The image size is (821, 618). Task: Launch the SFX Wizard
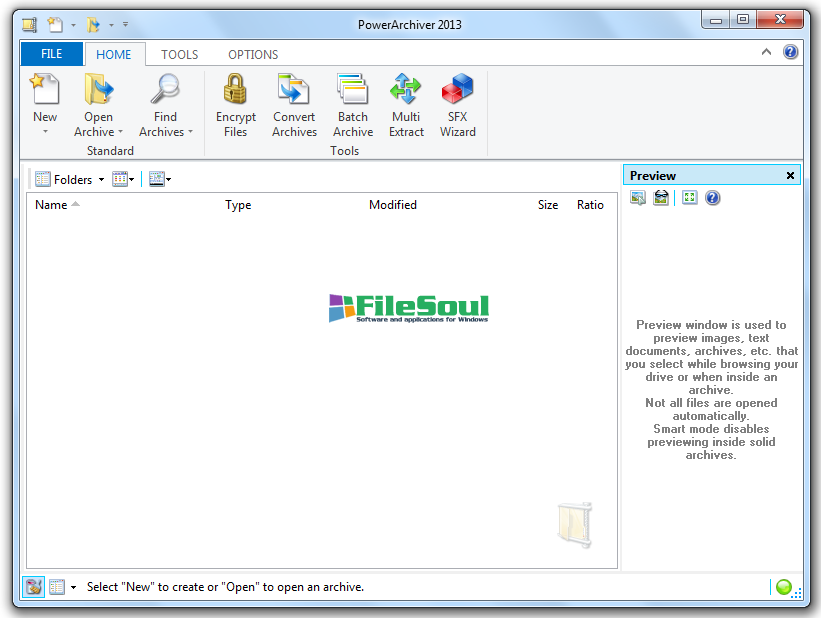point(457,89)
